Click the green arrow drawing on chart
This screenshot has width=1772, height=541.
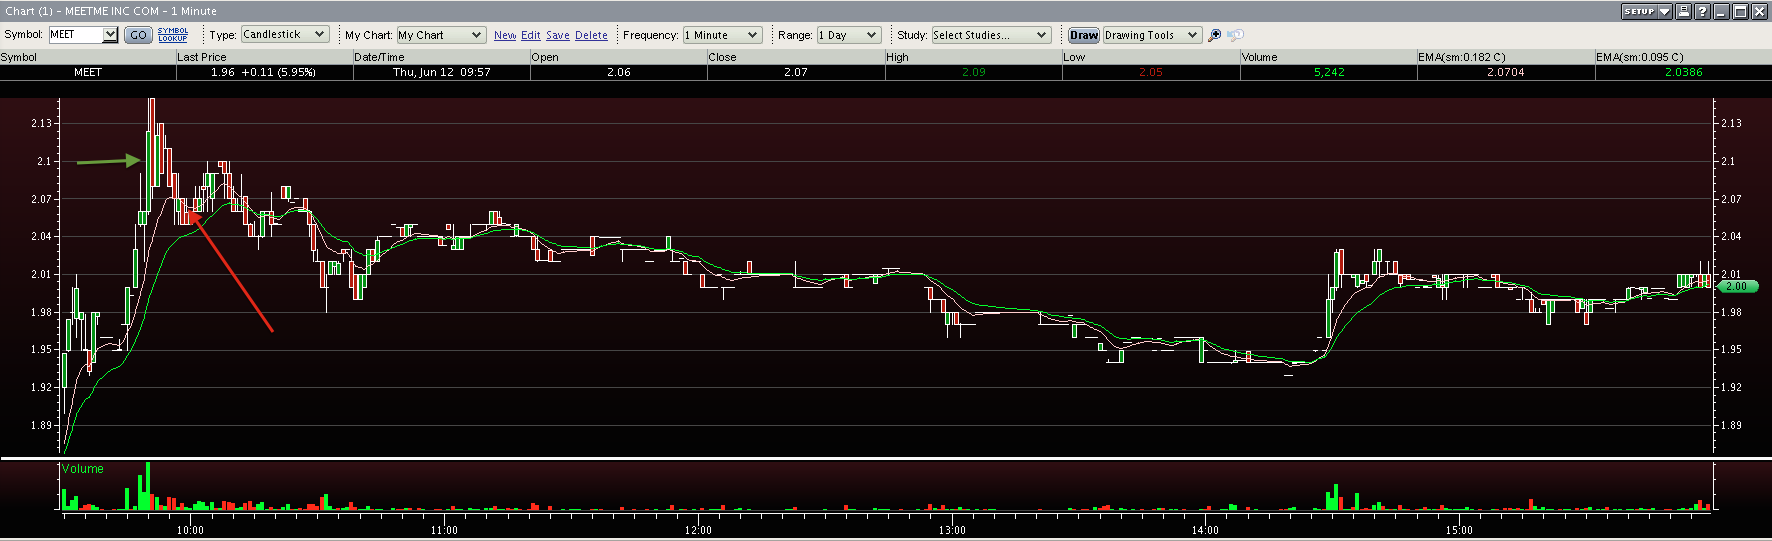point(108,161)
